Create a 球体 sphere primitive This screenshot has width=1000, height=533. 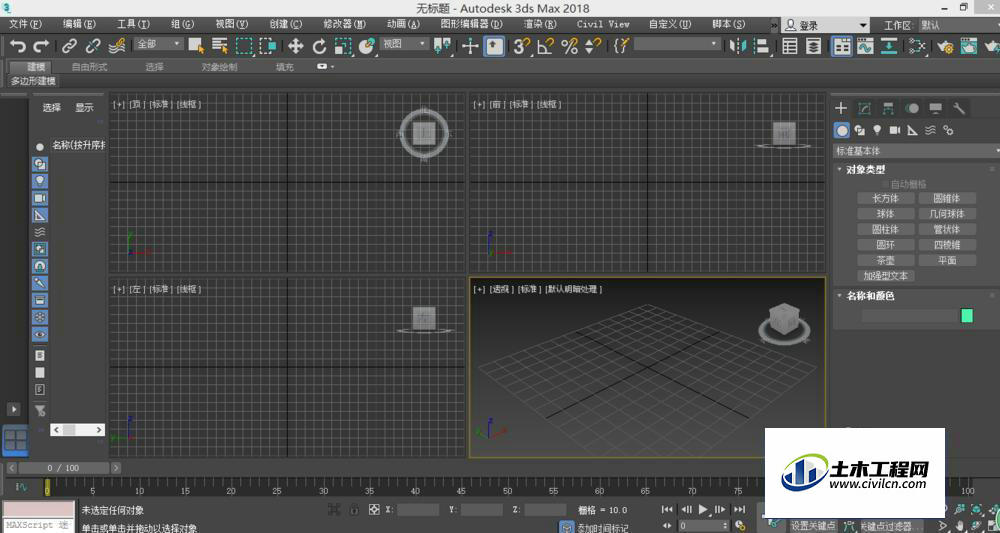click(885, 214)
